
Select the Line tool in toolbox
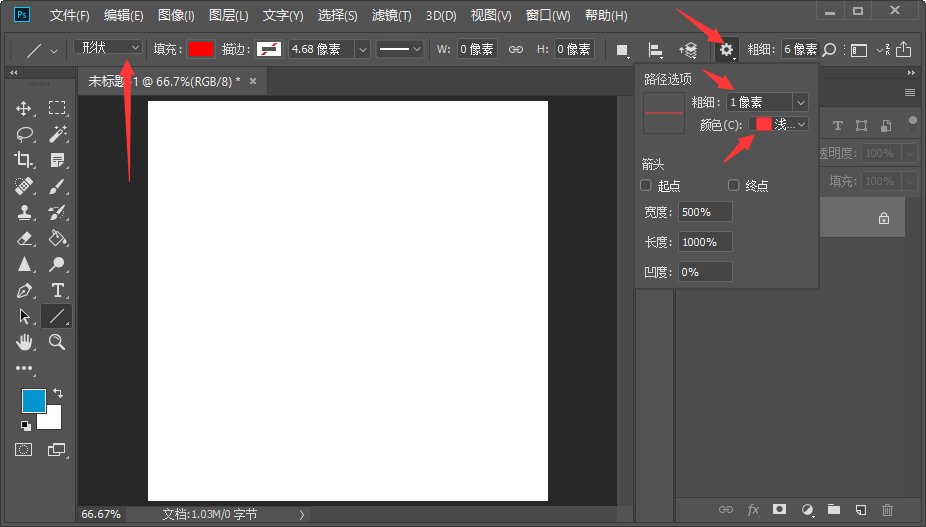[x=57, y=316]
